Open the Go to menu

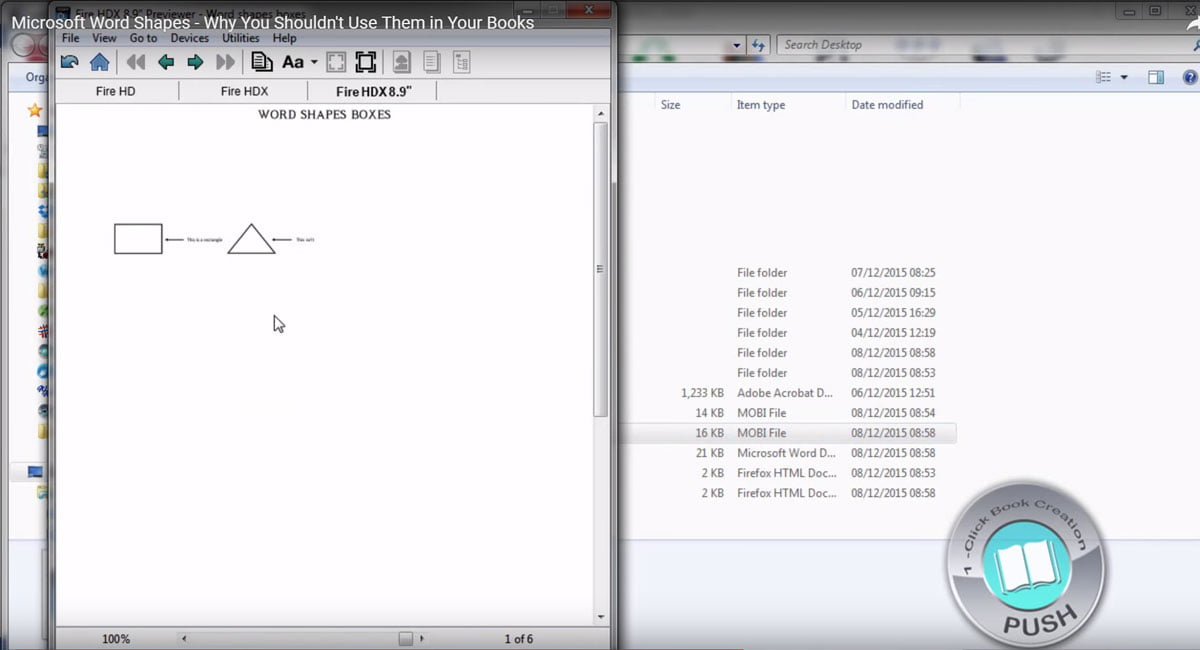pos(143,38)
